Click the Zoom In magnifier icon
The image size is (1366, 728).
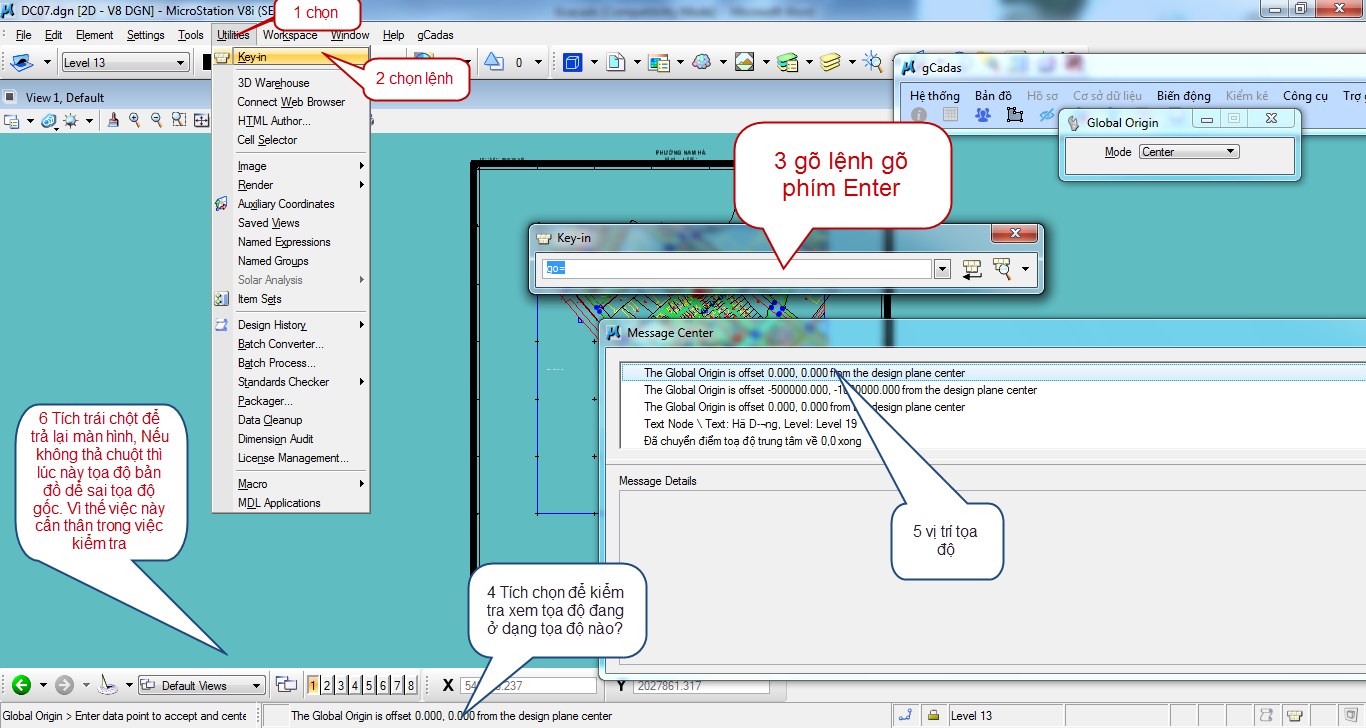134,120
